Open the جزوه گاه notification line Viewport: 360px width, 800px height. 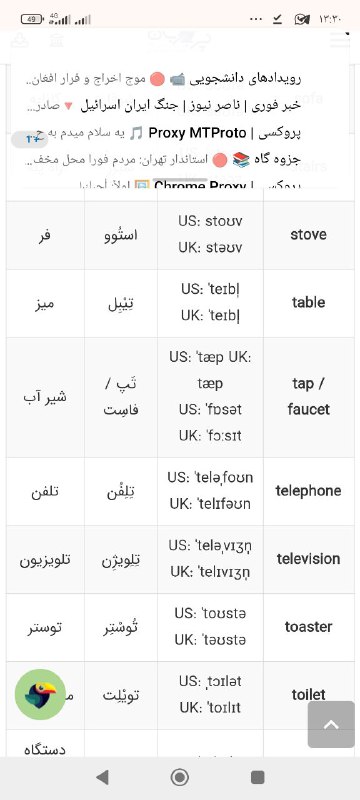[x=163, y=160]
